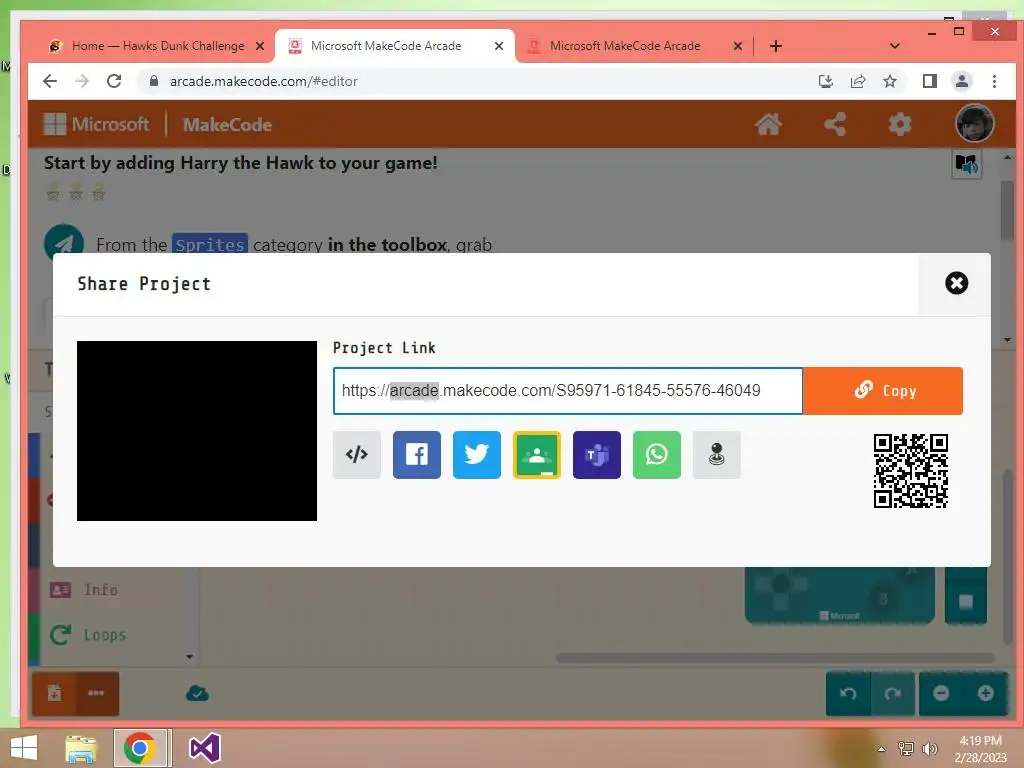The image size is (1024, 768).
Task: Click the workspace horizontal scrollbar
Action: pos(775,658)
